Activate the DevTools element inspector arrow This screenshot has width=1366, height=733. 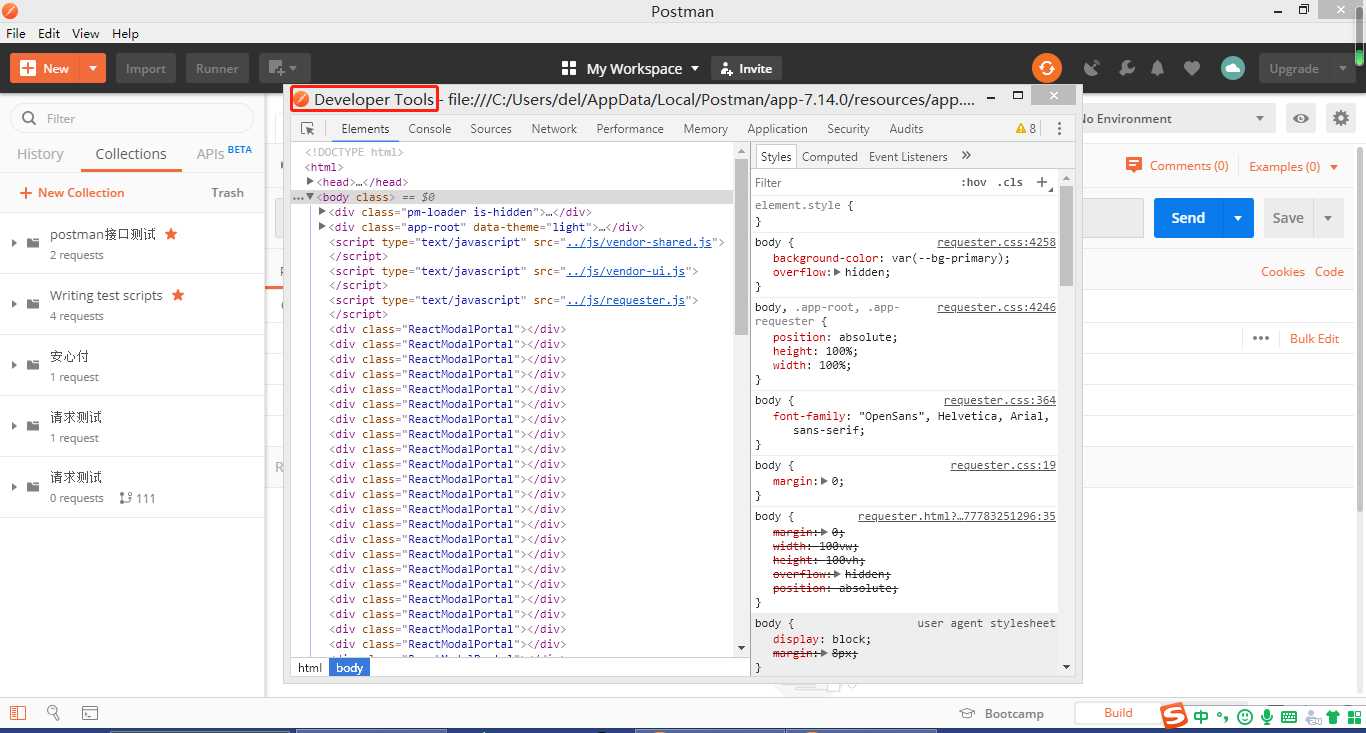(x=308, y=129)
